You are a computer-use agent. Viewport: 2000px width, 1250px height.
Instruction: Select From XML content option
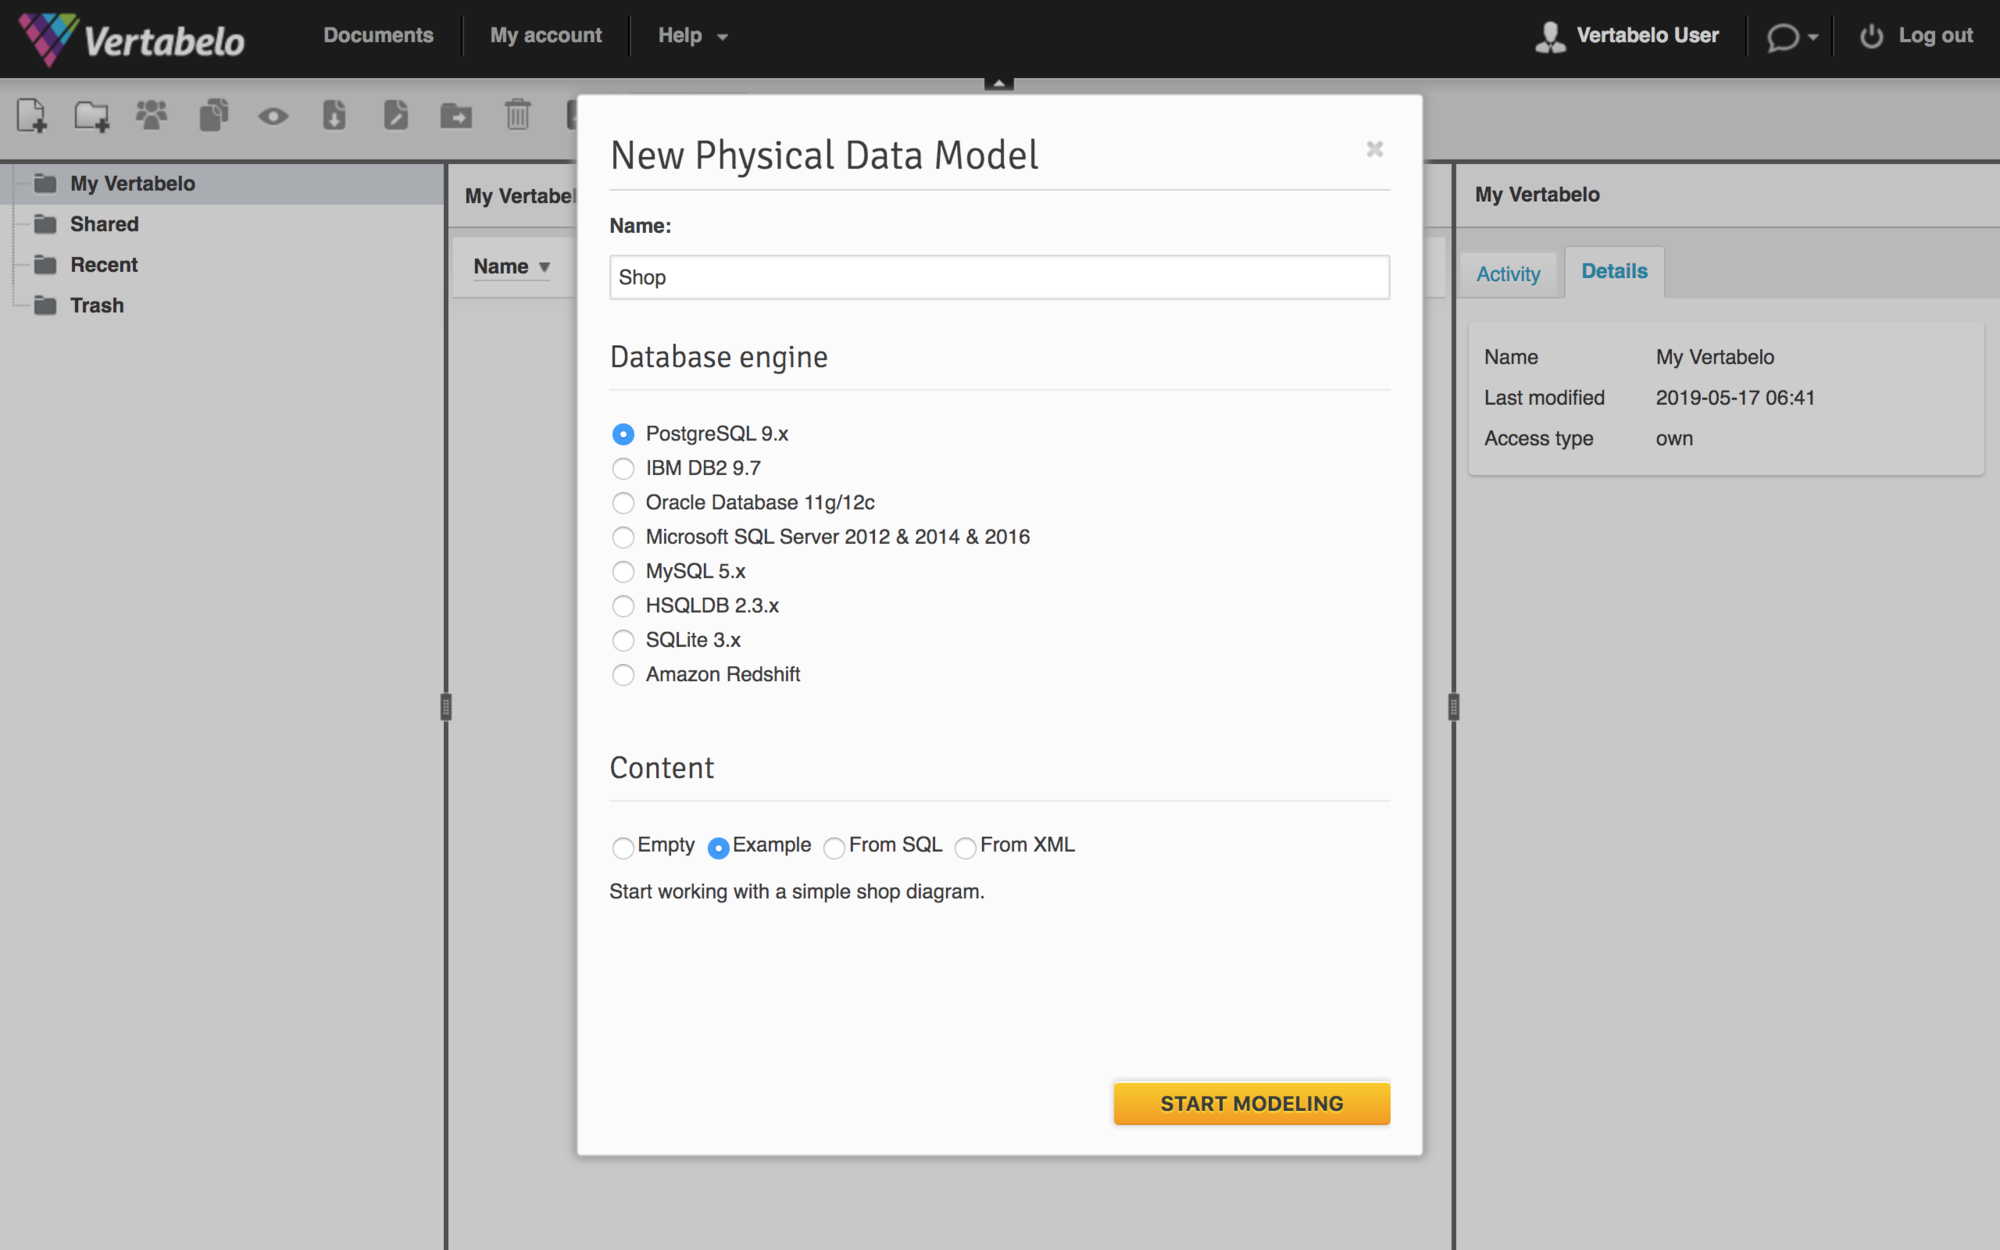click(x=965, y=845)
